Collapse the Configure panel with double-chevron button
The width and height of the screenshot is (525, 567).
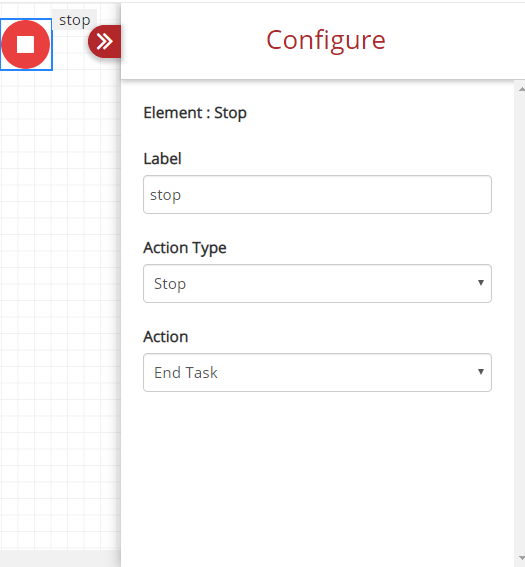point(104,42)
